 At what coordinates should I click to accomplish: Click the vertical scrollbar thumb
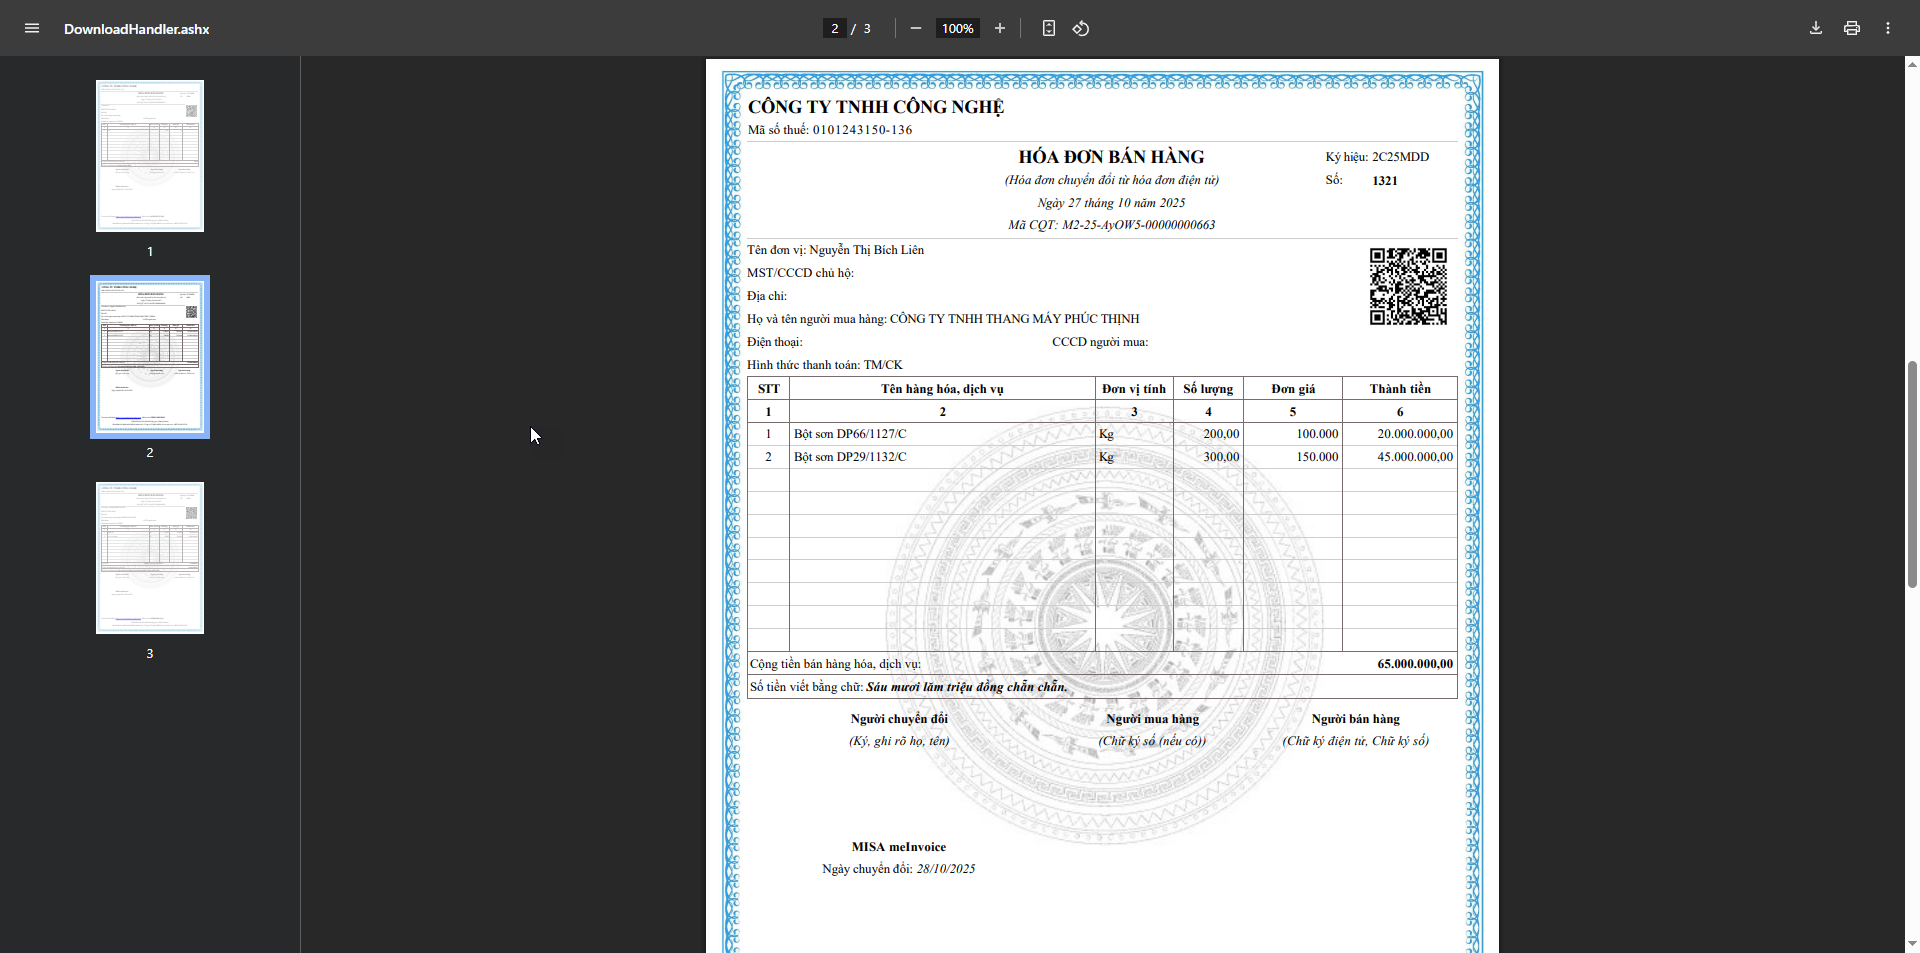(1912, 473)
